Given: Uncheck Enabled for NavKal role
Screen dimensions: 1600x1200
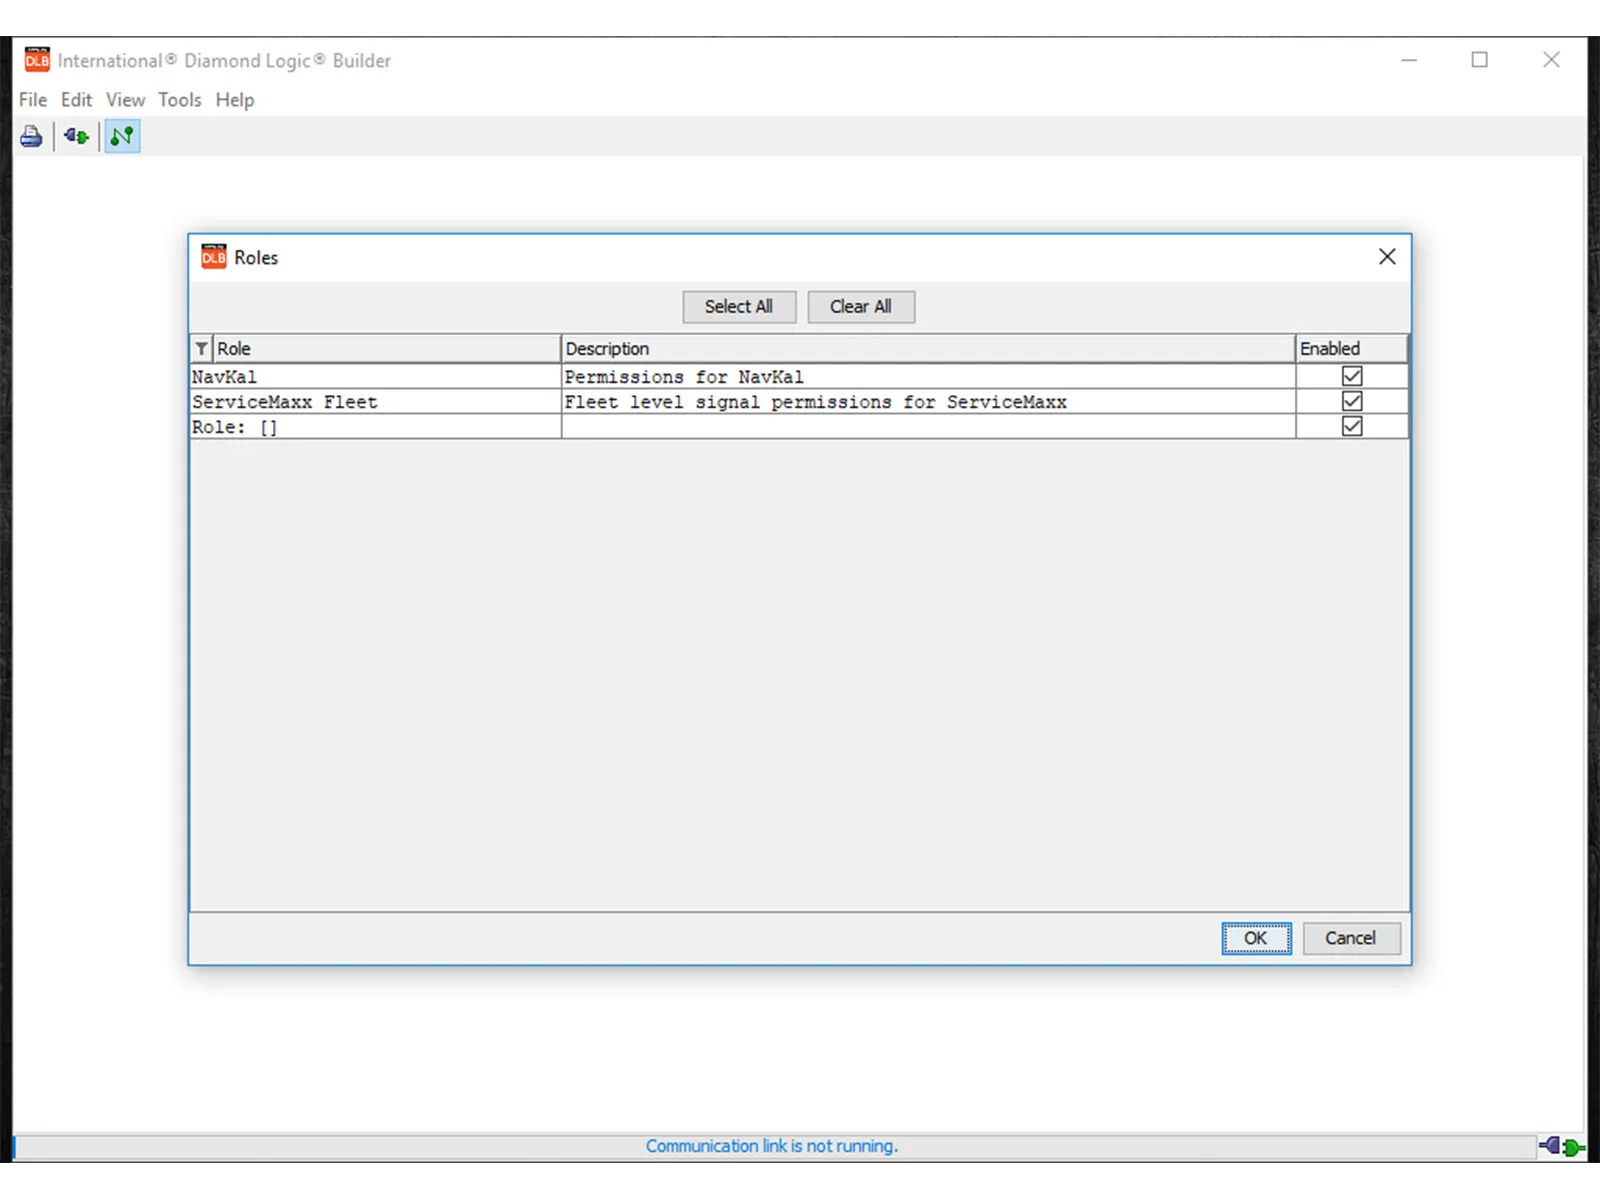Looking at the screenshot, I should tap(1352, 376).
